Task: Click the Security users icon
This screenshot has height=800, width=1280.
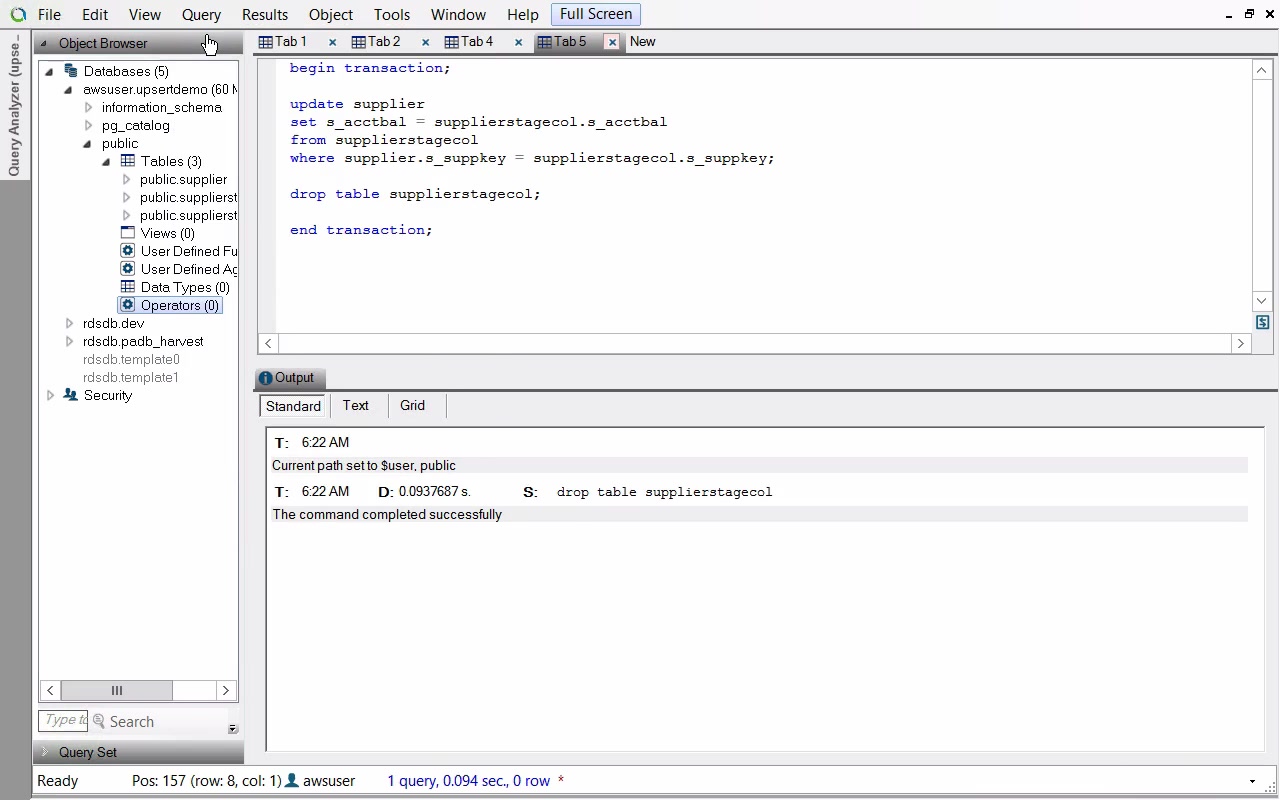Action: (x=70, y=395)
